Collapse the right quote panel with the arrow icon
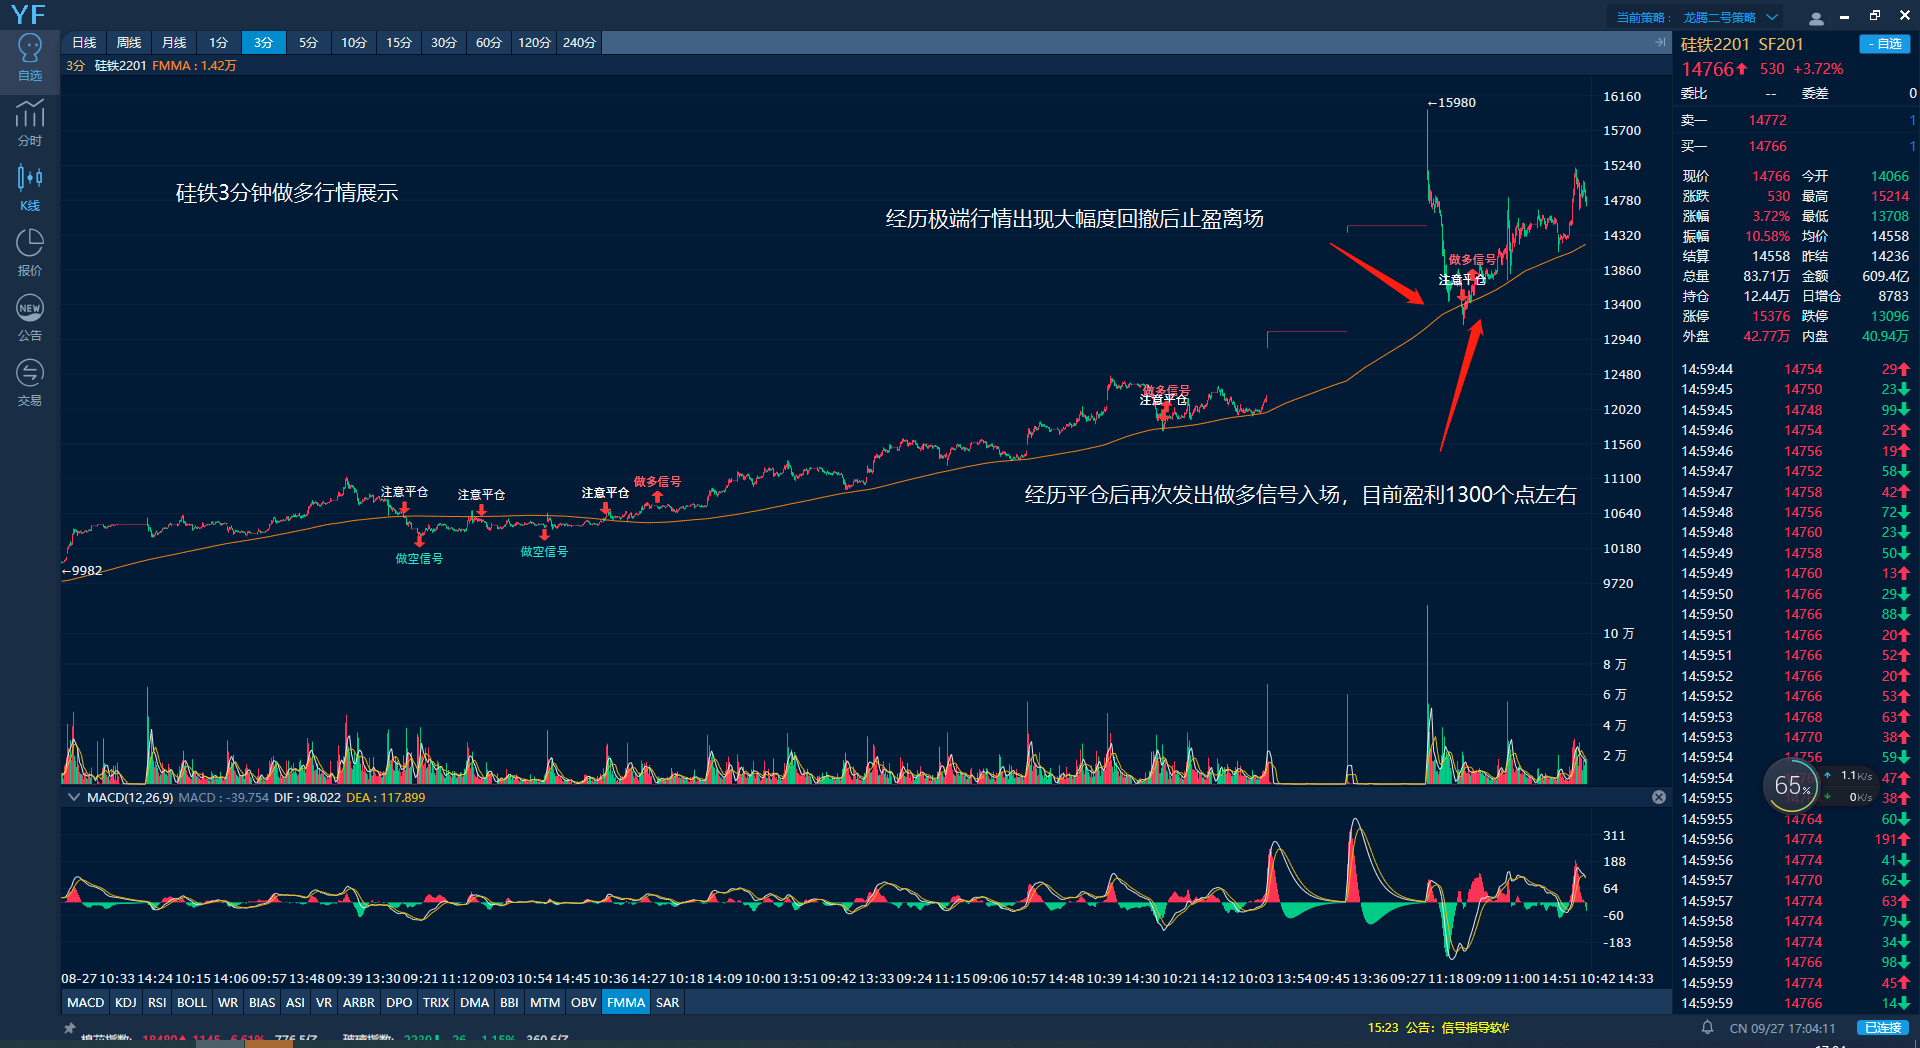Image resolution: width=1920 pixels, height=1048 pixels. (x=1660, y=43)
